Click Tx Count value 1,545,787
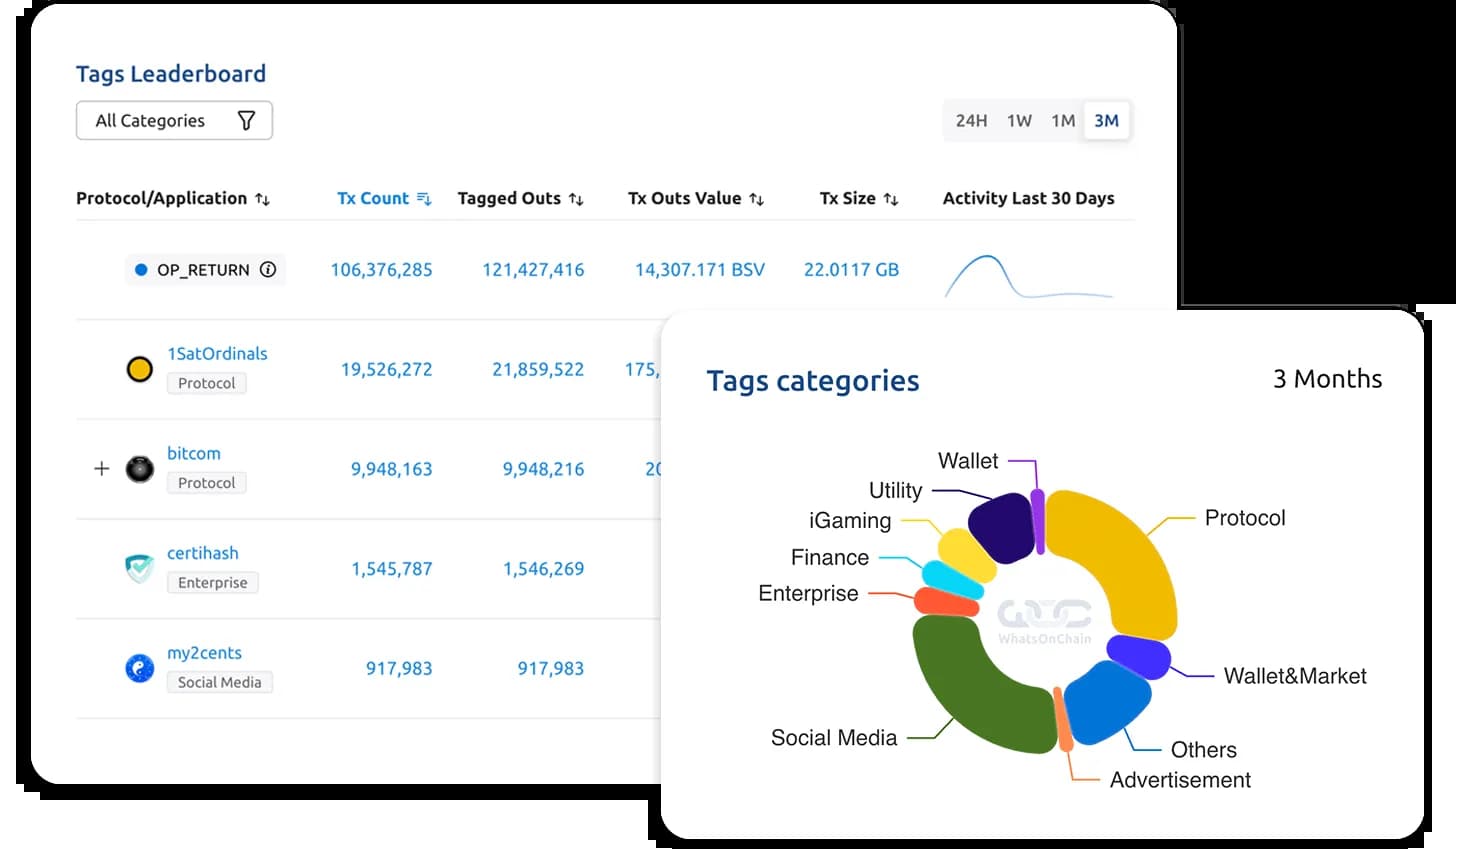This screenshot has width=1460, height=849. coord(392,569)
